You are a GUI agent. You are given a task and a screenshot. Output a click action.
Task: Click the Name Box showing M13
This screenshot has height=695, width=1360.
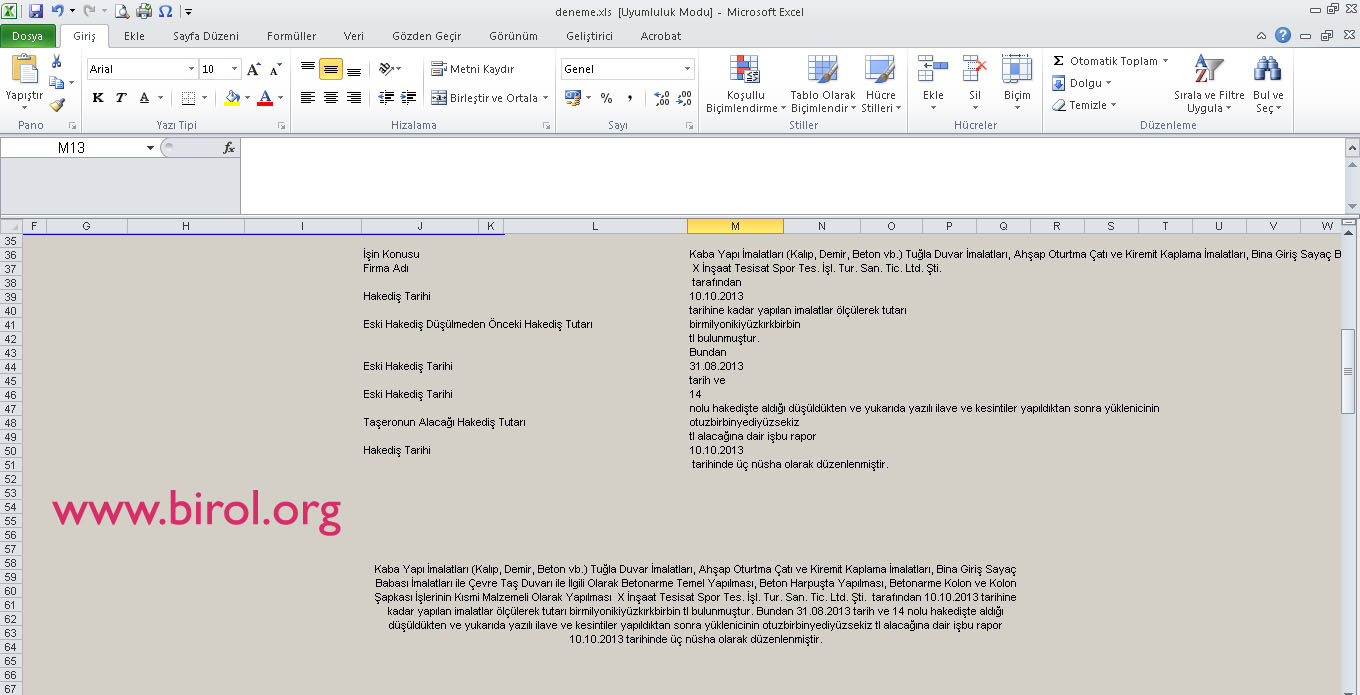pos(72,148)
